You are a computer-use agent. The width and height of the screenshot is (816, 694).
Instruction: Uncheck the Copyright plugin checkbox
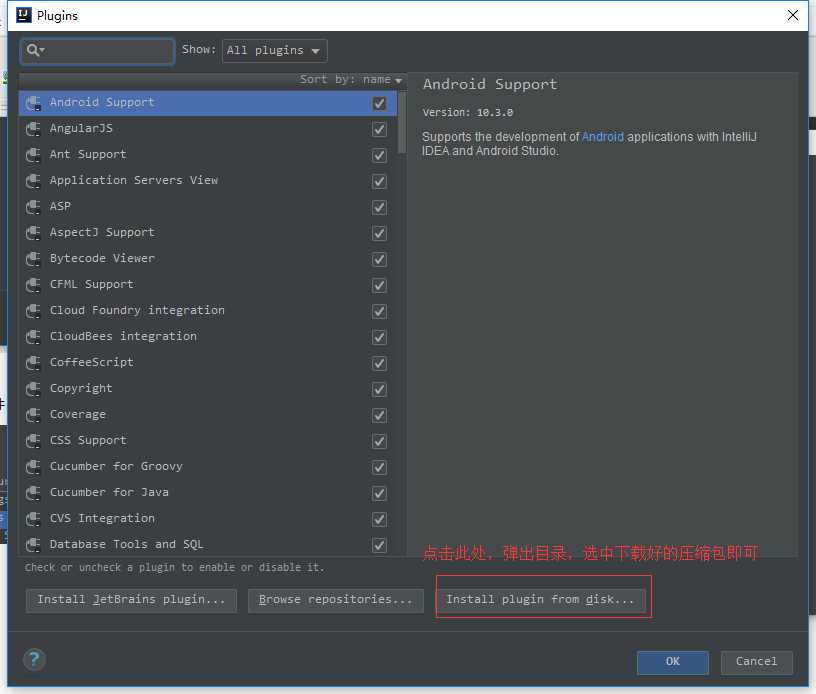379,389
